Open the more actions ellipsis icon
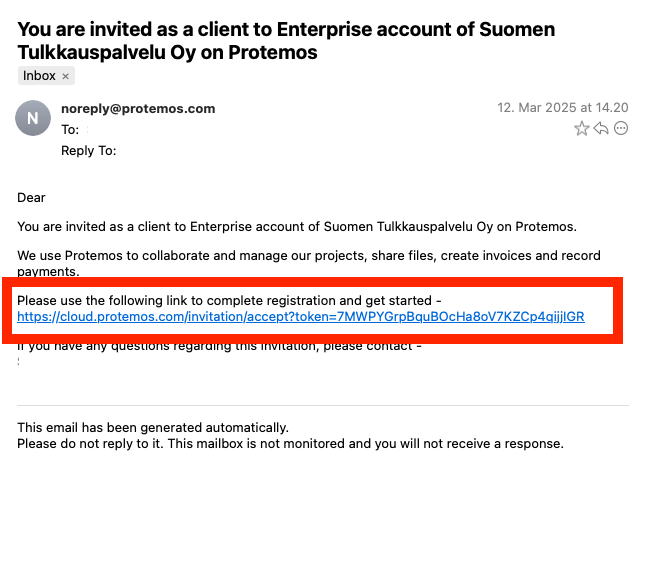Image resolution: width=647 pixels, height=570 pixels. coord(621,128)
